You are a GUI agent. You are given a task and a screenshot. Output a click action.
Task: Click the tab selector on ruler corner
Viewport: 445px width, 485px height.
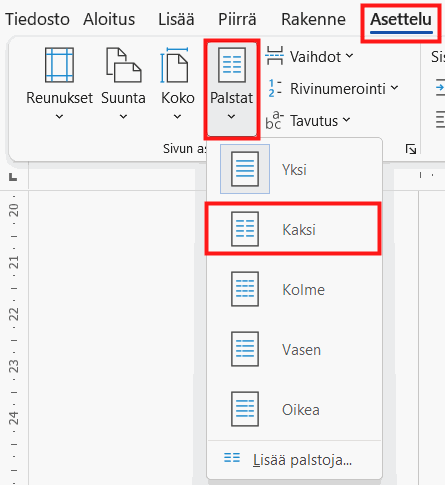pos(13,177)
